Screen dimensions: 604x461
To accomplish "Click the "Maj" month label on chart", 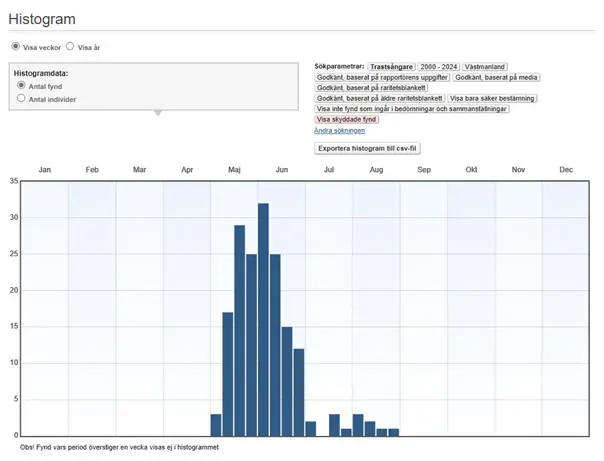I will pyautogui.click(x=235, y=170).
